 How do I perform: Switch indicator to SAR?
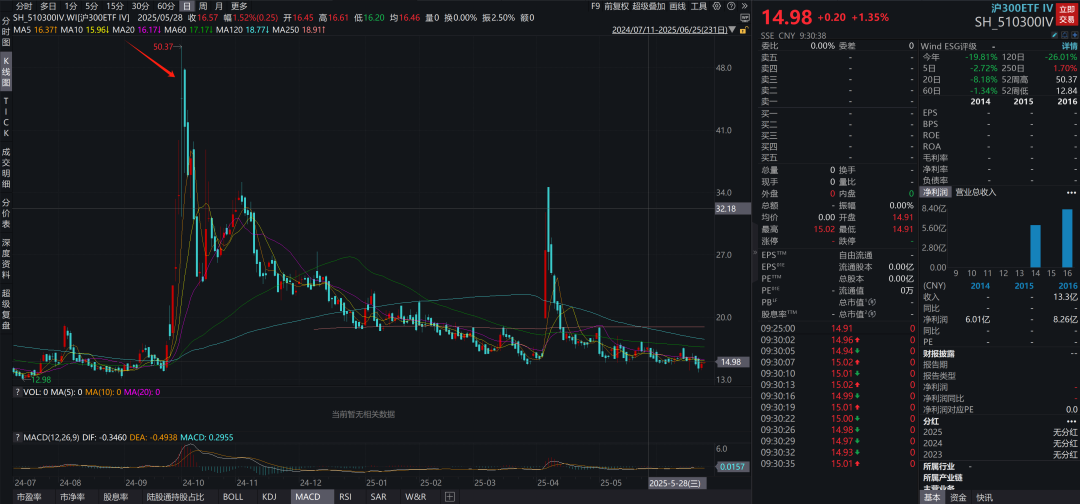point(378,496)
